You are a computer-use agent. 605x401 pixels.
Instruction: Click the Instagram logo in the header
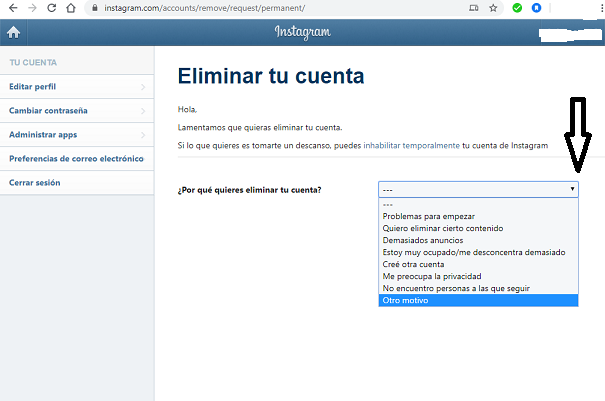tap(302, 32)
